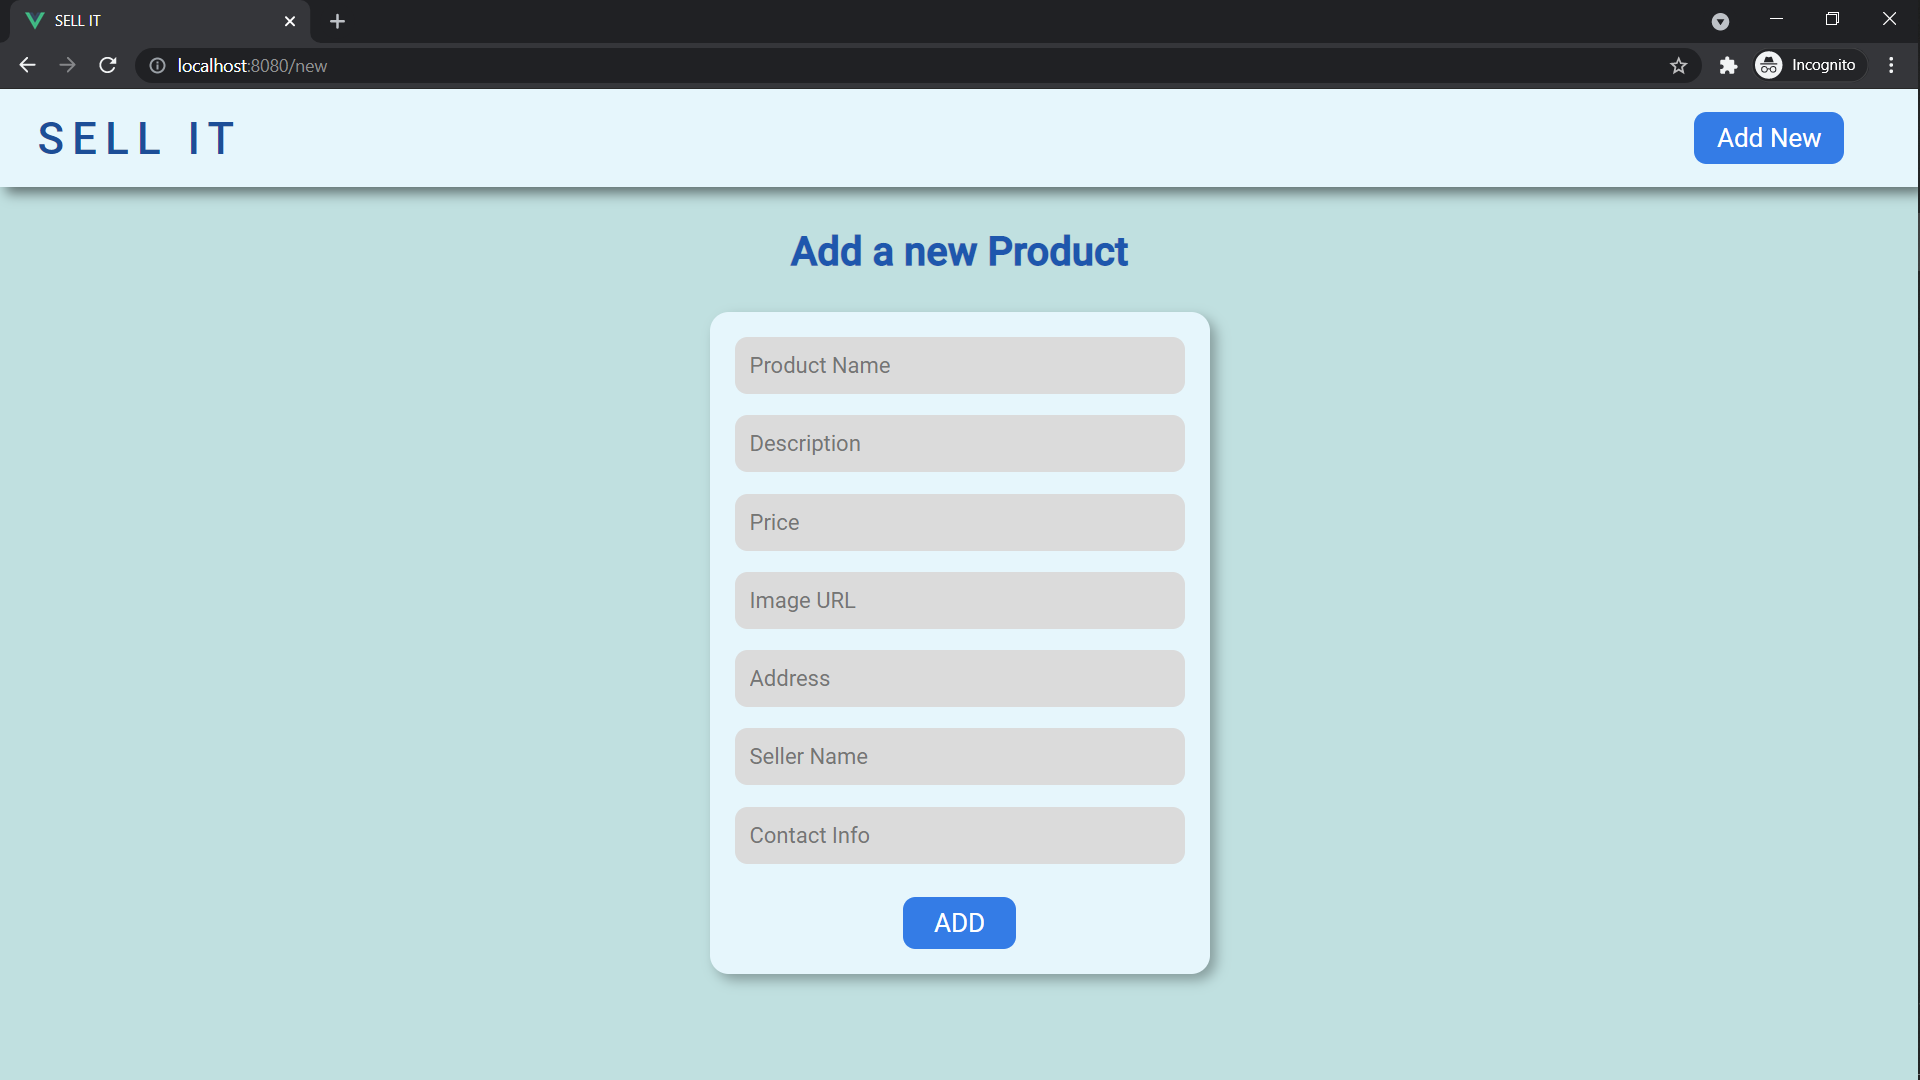
Task: Click the browser forward arrow
Action: [67, 65]
